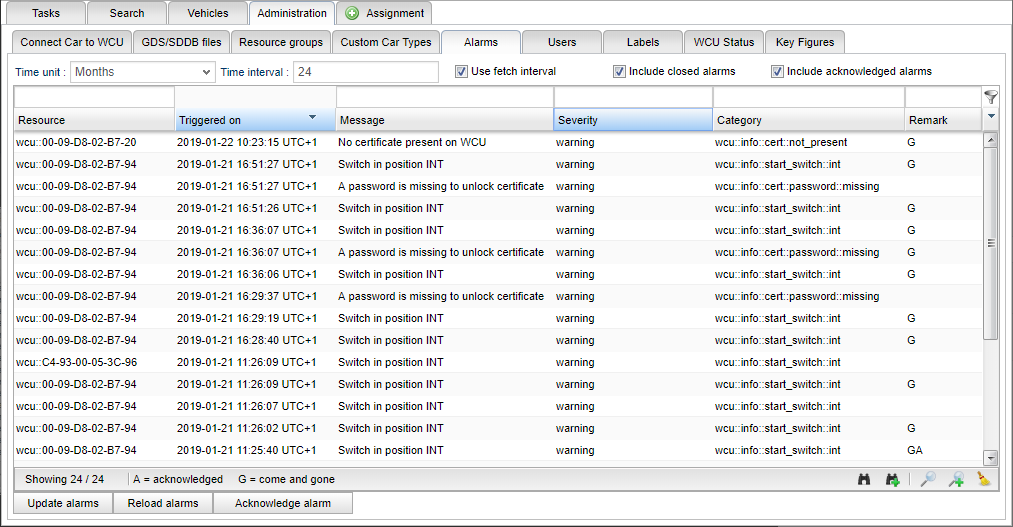This screenshot has width=1013, height=527.
Task: Open the Vehicles tab
Action: tap(207, 13)
